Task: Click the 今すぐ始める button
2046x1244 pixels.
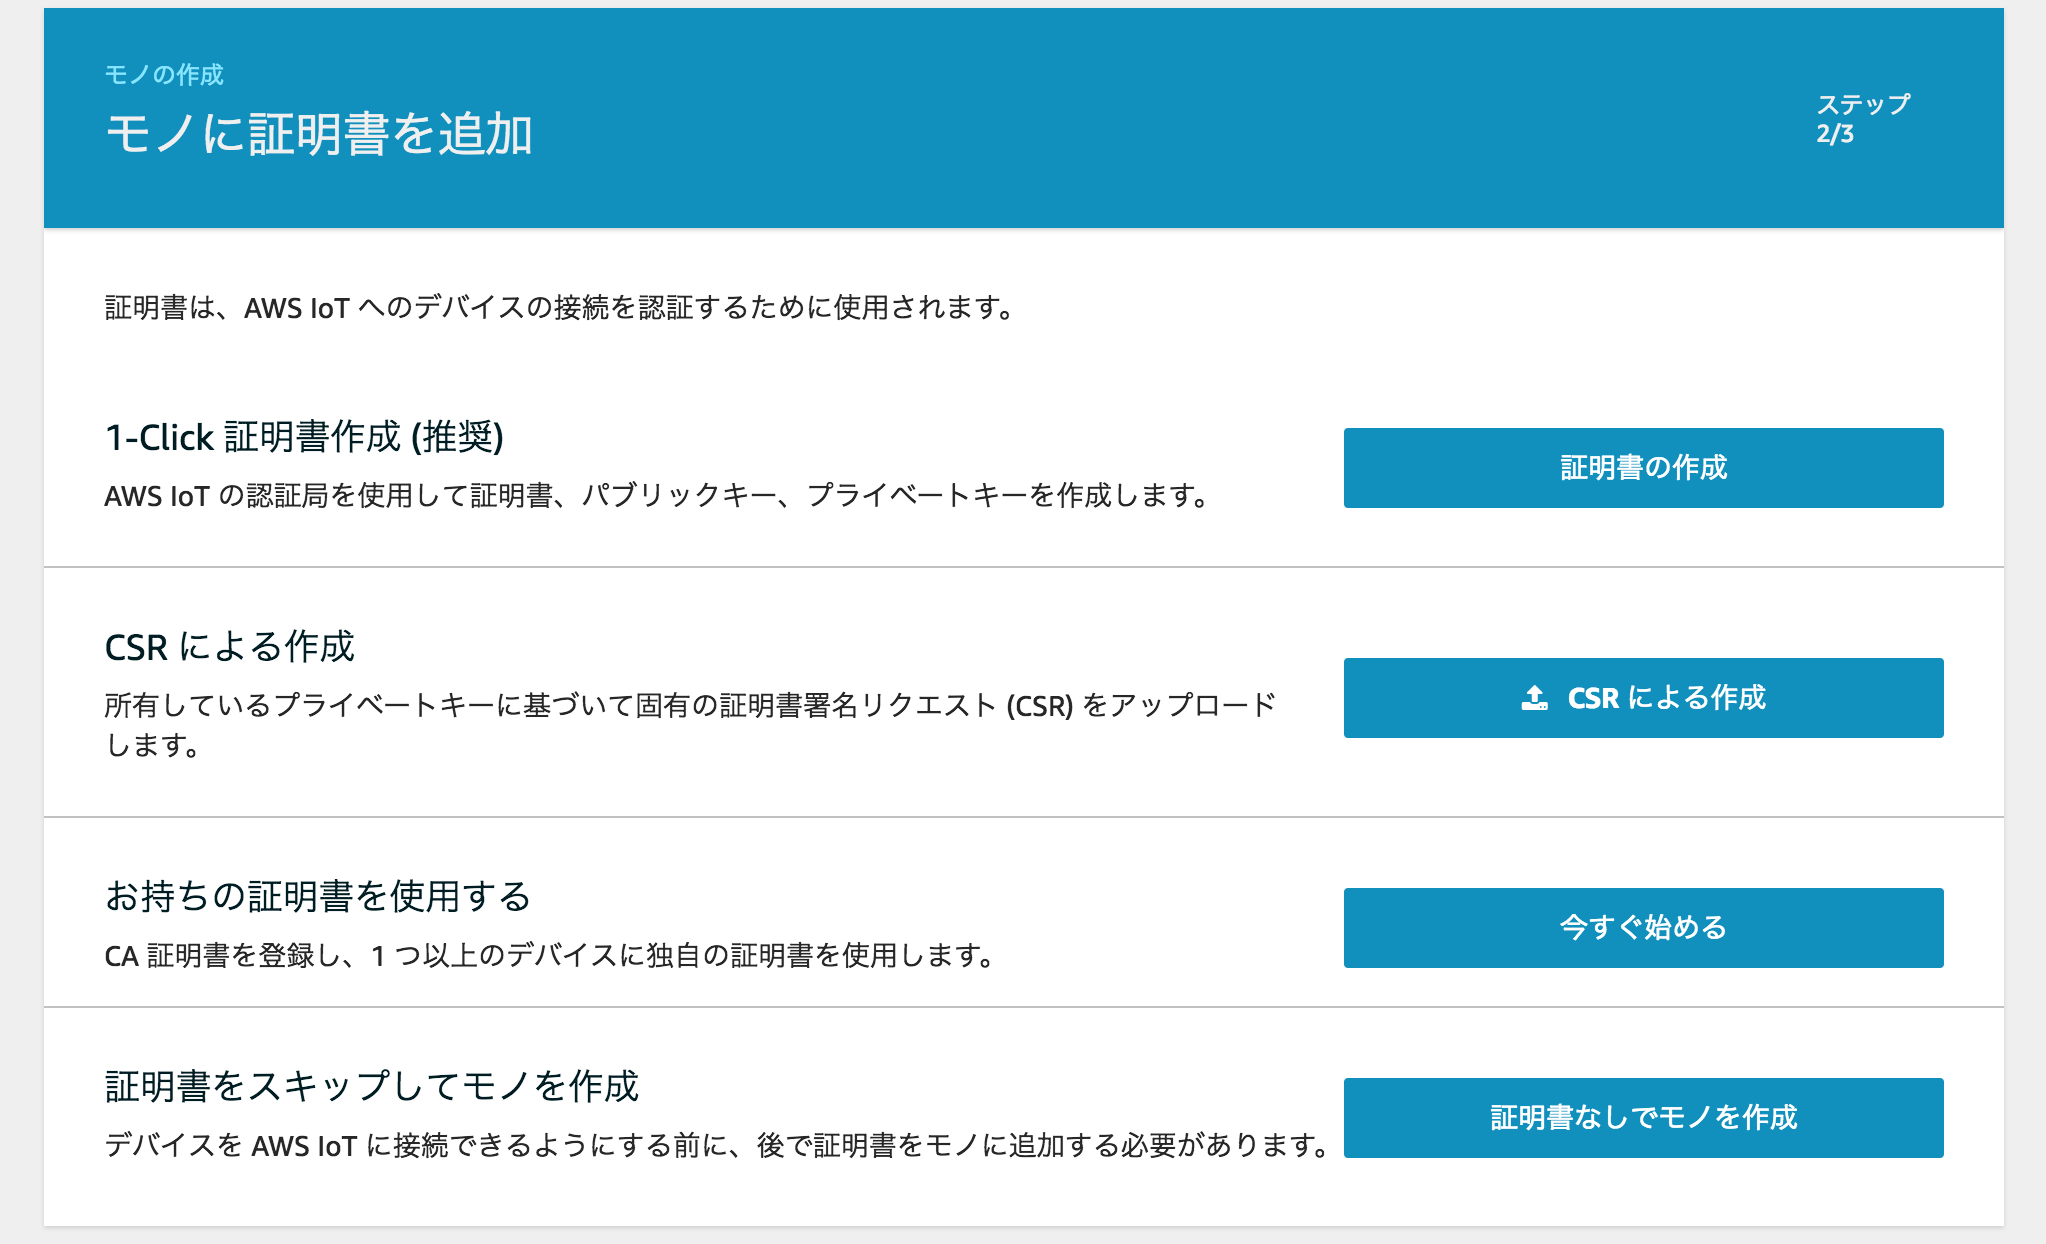Action: 1643,928
